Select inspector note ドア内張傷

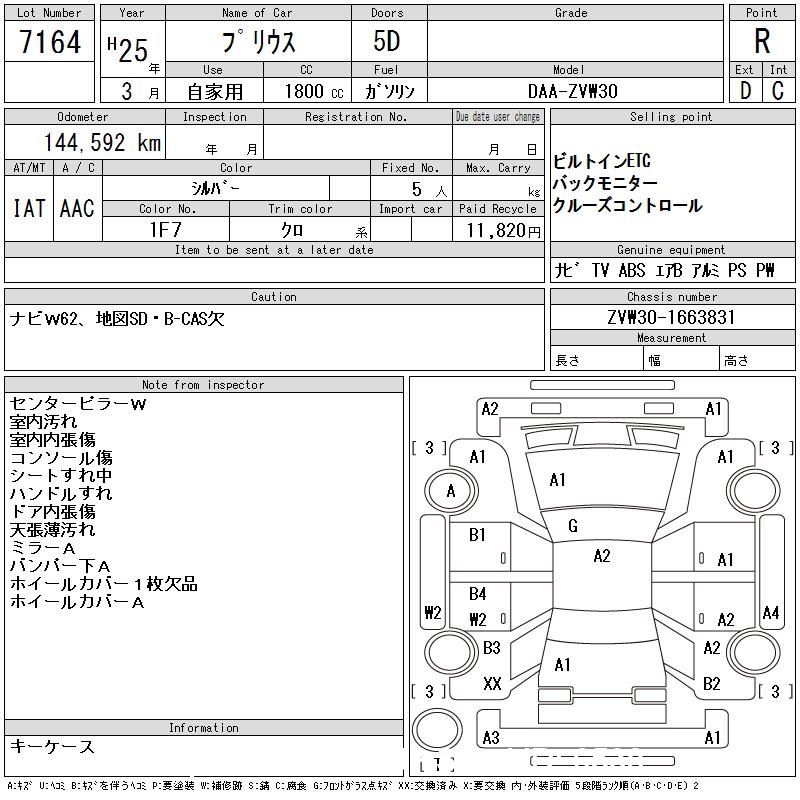53,512
